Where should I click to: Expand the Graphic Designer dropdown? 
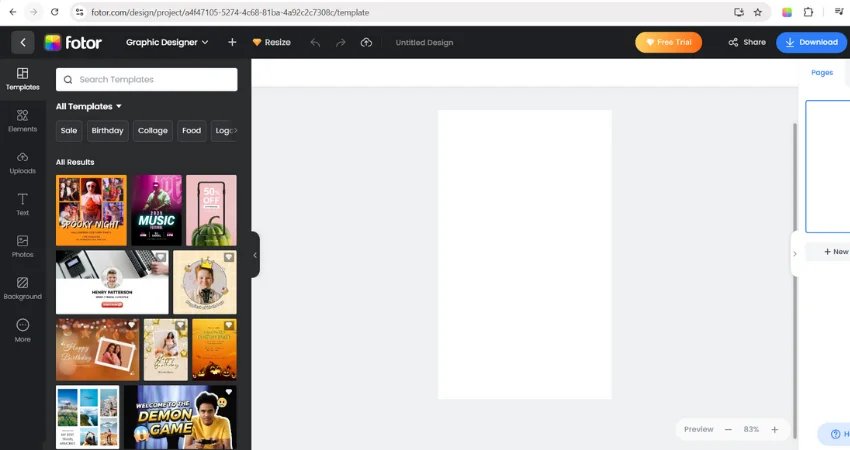pyautogui.click(x=167, y=42)
